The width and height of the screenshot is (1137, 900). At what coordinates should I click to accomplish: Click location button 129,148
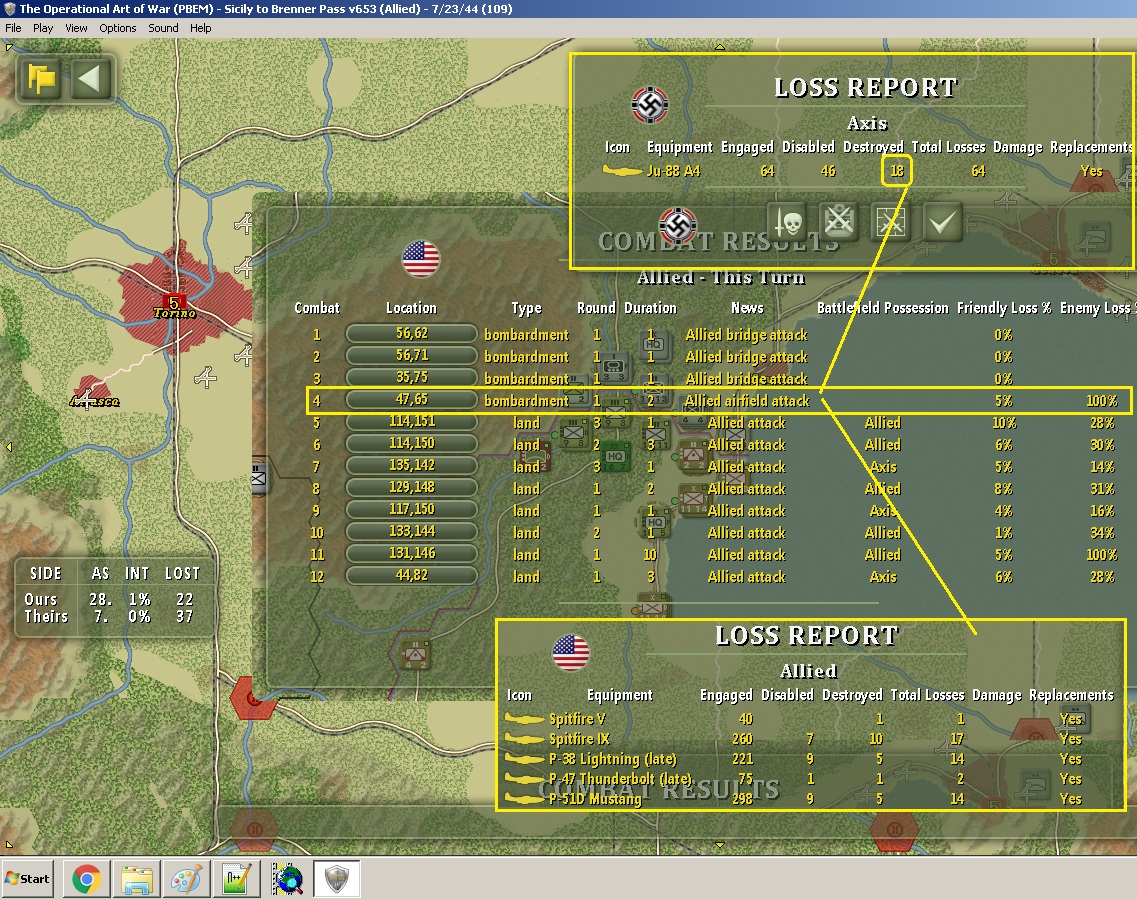click(411, 487)
